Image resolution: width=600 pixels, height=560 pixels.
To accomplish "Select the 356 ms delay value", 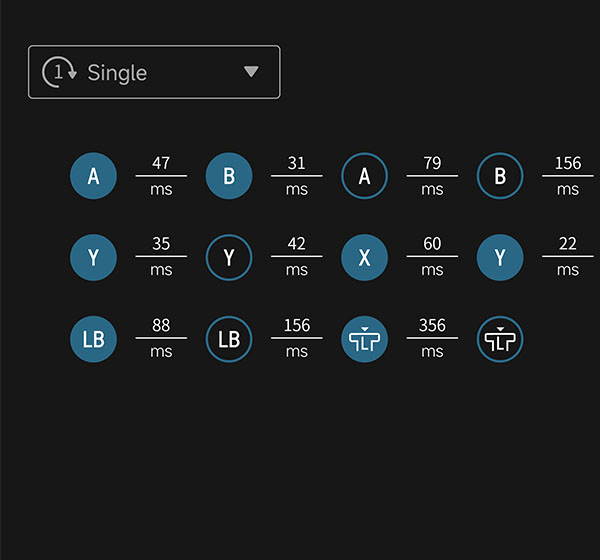I will 432,326.
